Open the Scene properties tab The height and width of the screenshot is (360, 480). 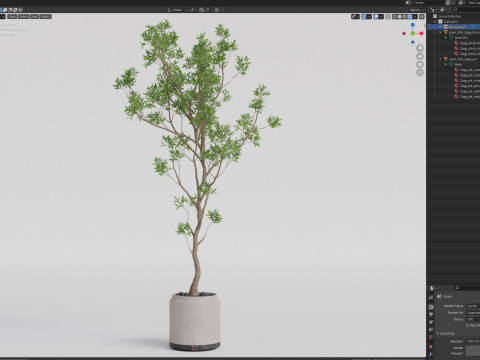pos(431,330)
